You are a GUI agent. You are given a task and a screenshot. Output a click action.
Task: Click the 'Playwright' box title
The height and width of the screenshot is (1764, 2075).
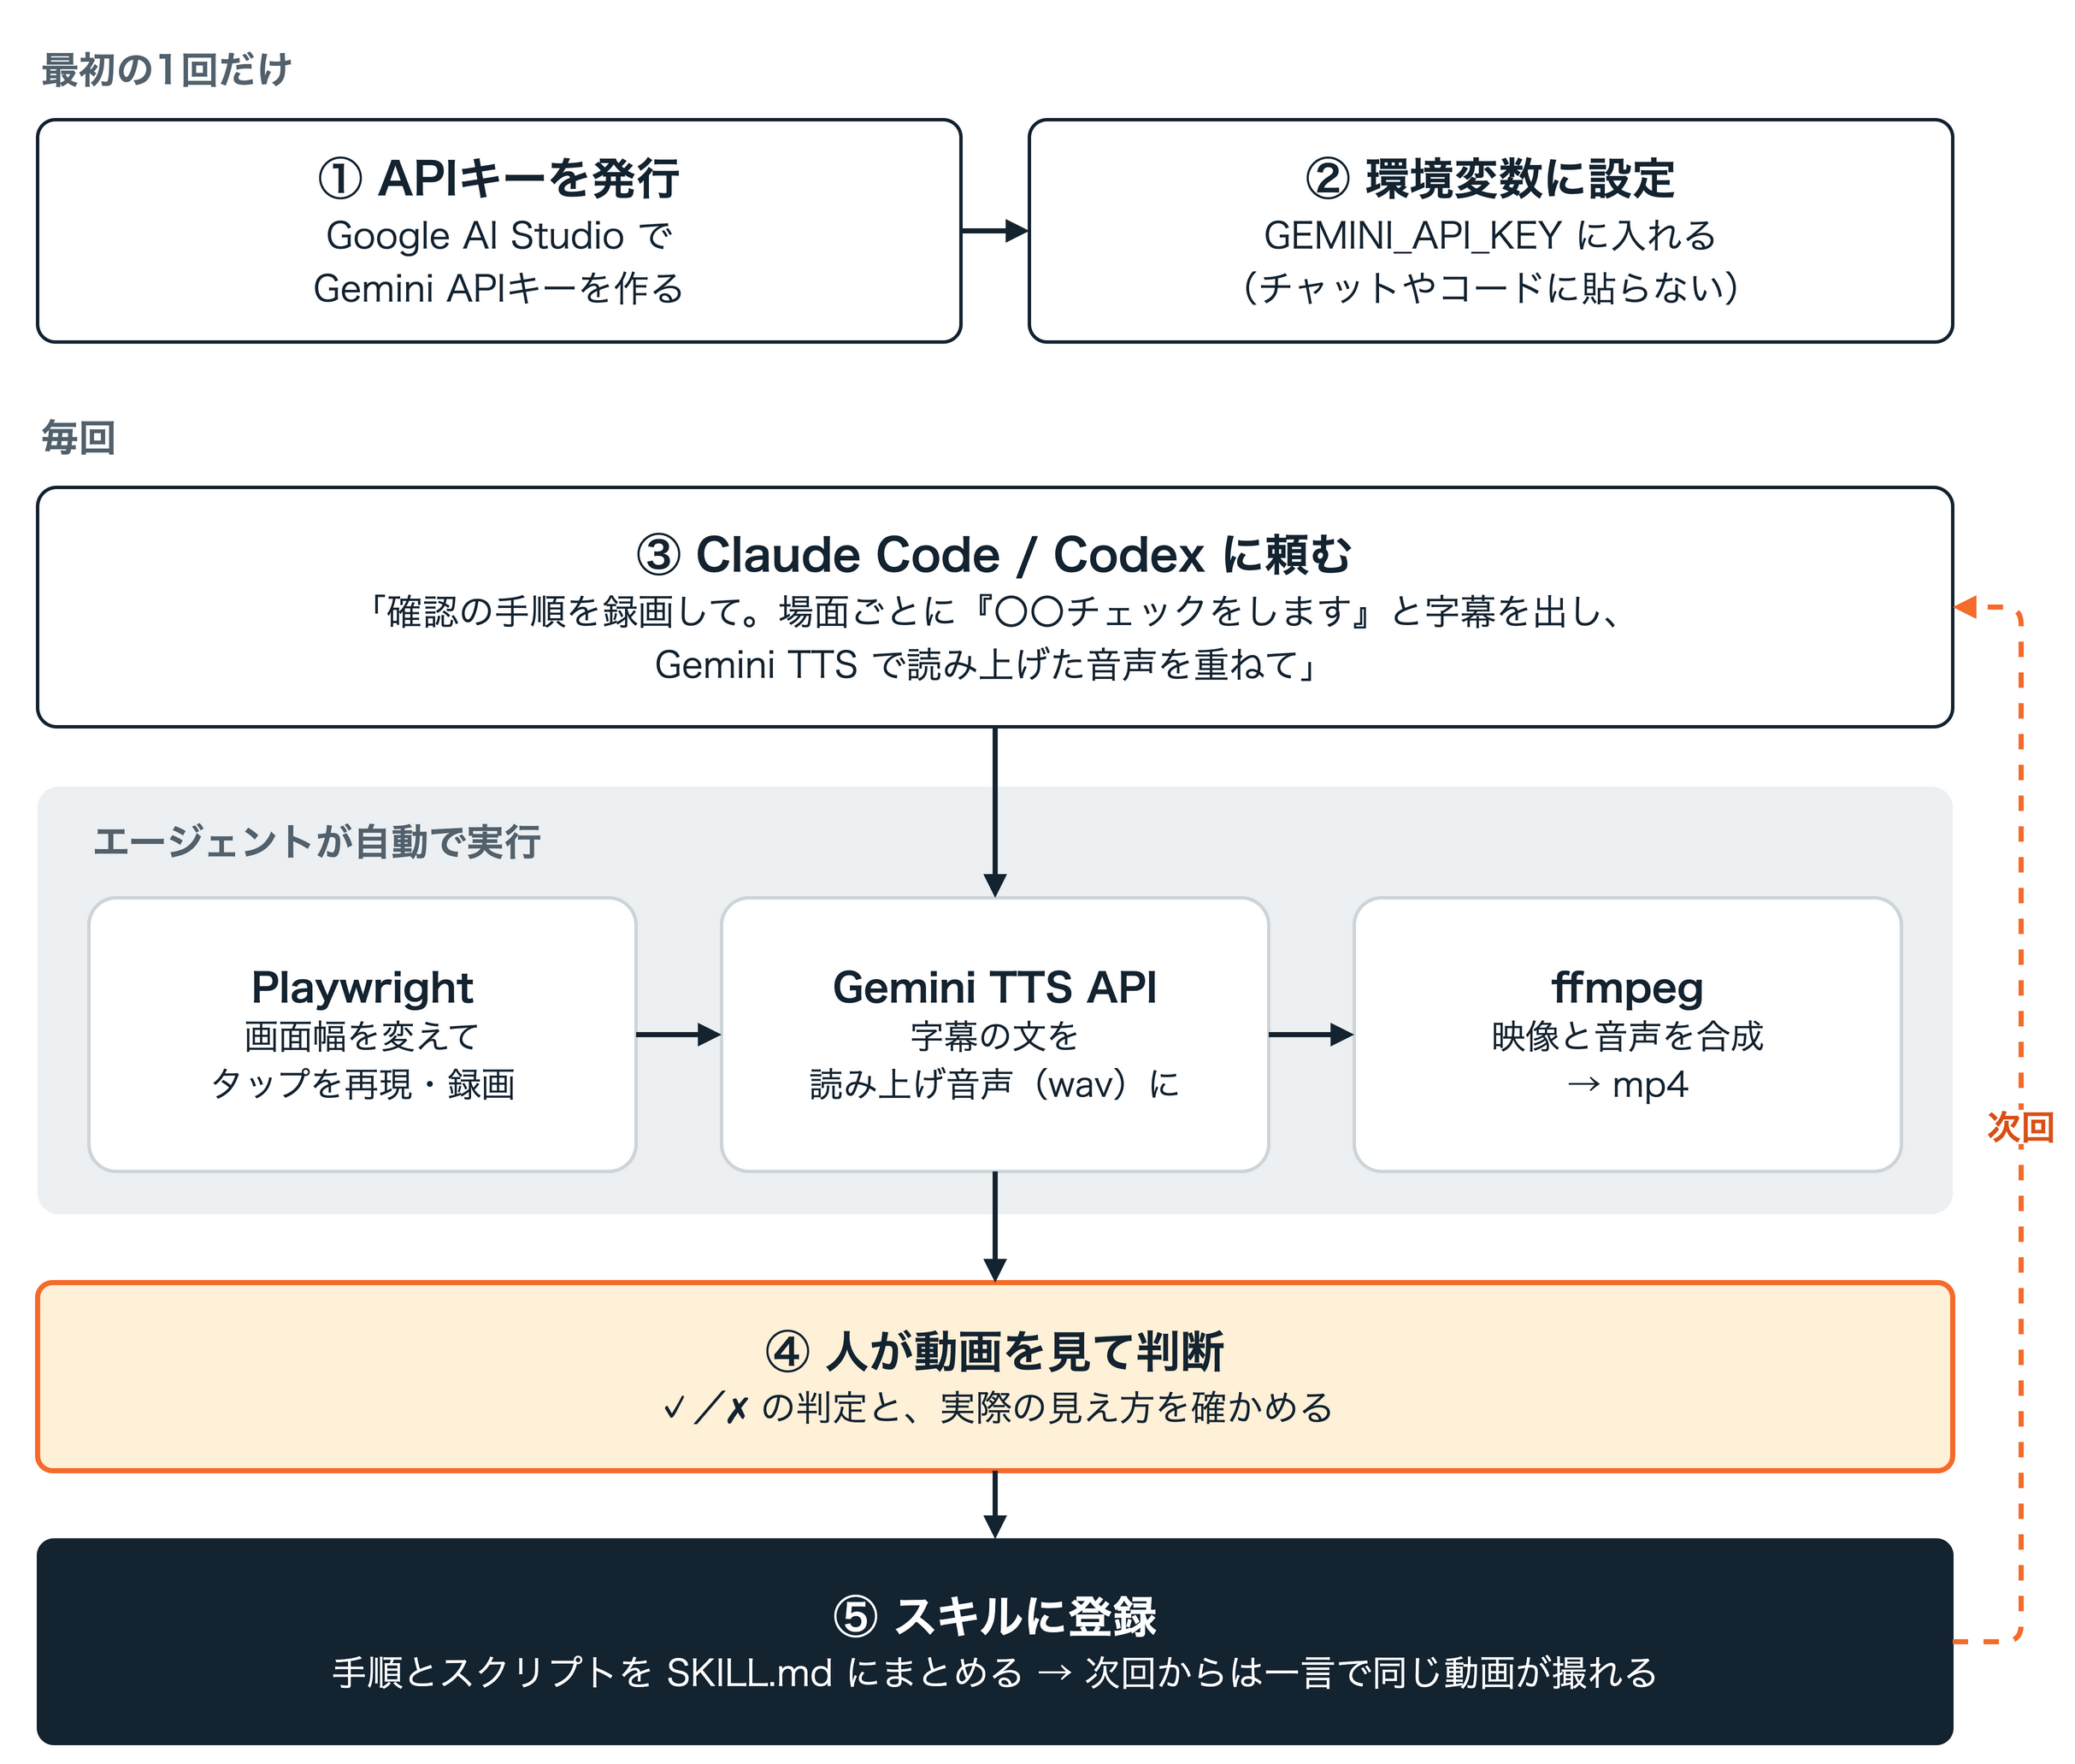(362, 988)
